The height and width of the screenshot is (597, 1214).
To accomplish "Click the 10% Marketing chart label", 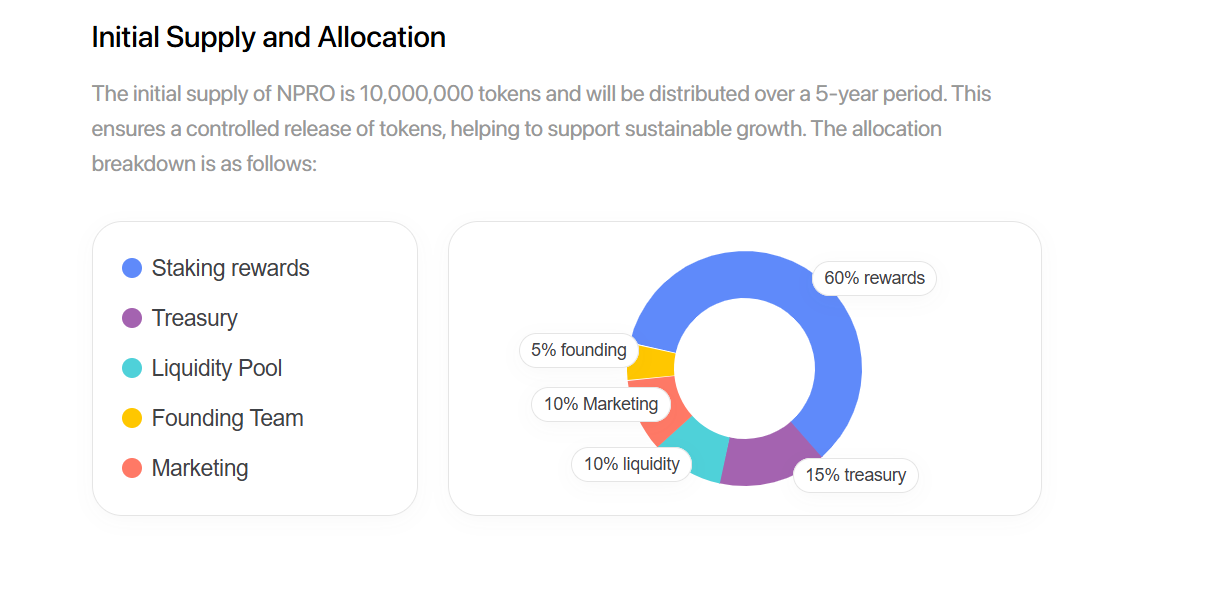I will point(600,404).
